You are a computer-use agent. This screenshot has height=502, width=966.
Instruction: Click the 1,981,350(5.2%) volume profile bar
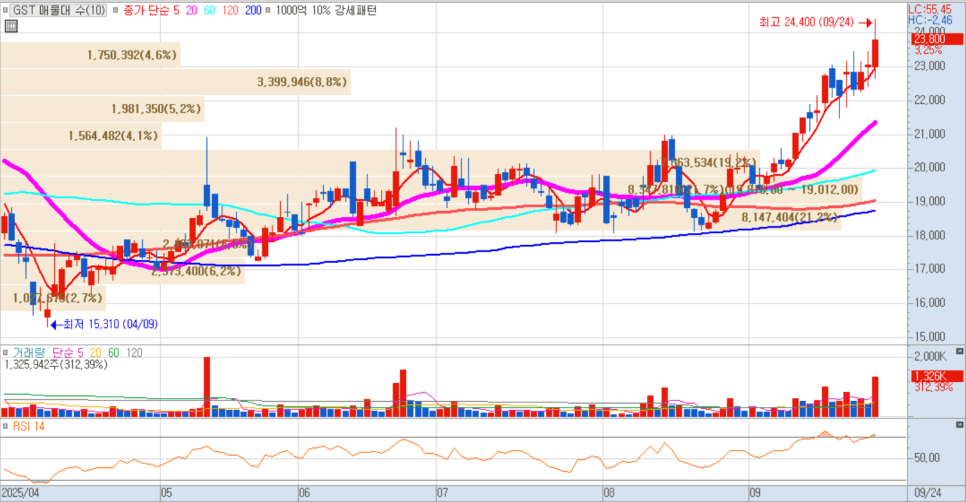102,109
